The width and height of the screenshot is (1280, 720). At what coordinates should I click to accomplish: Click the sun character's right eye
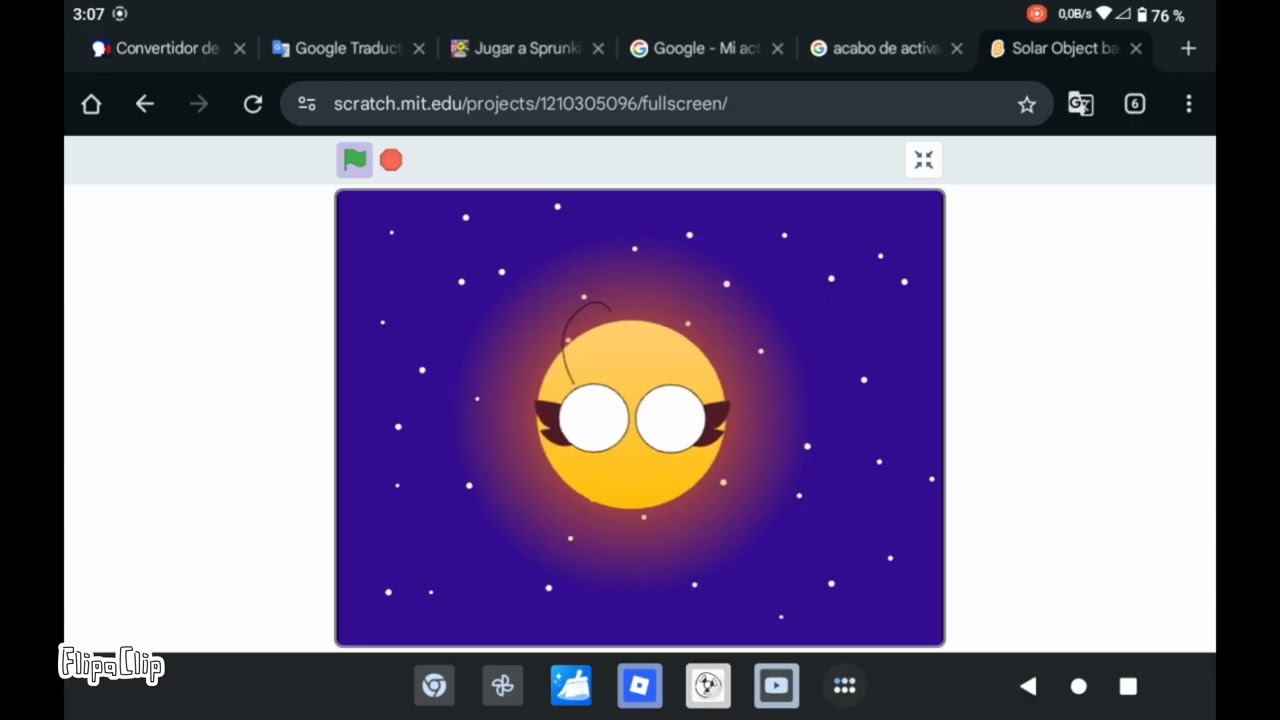670,418
